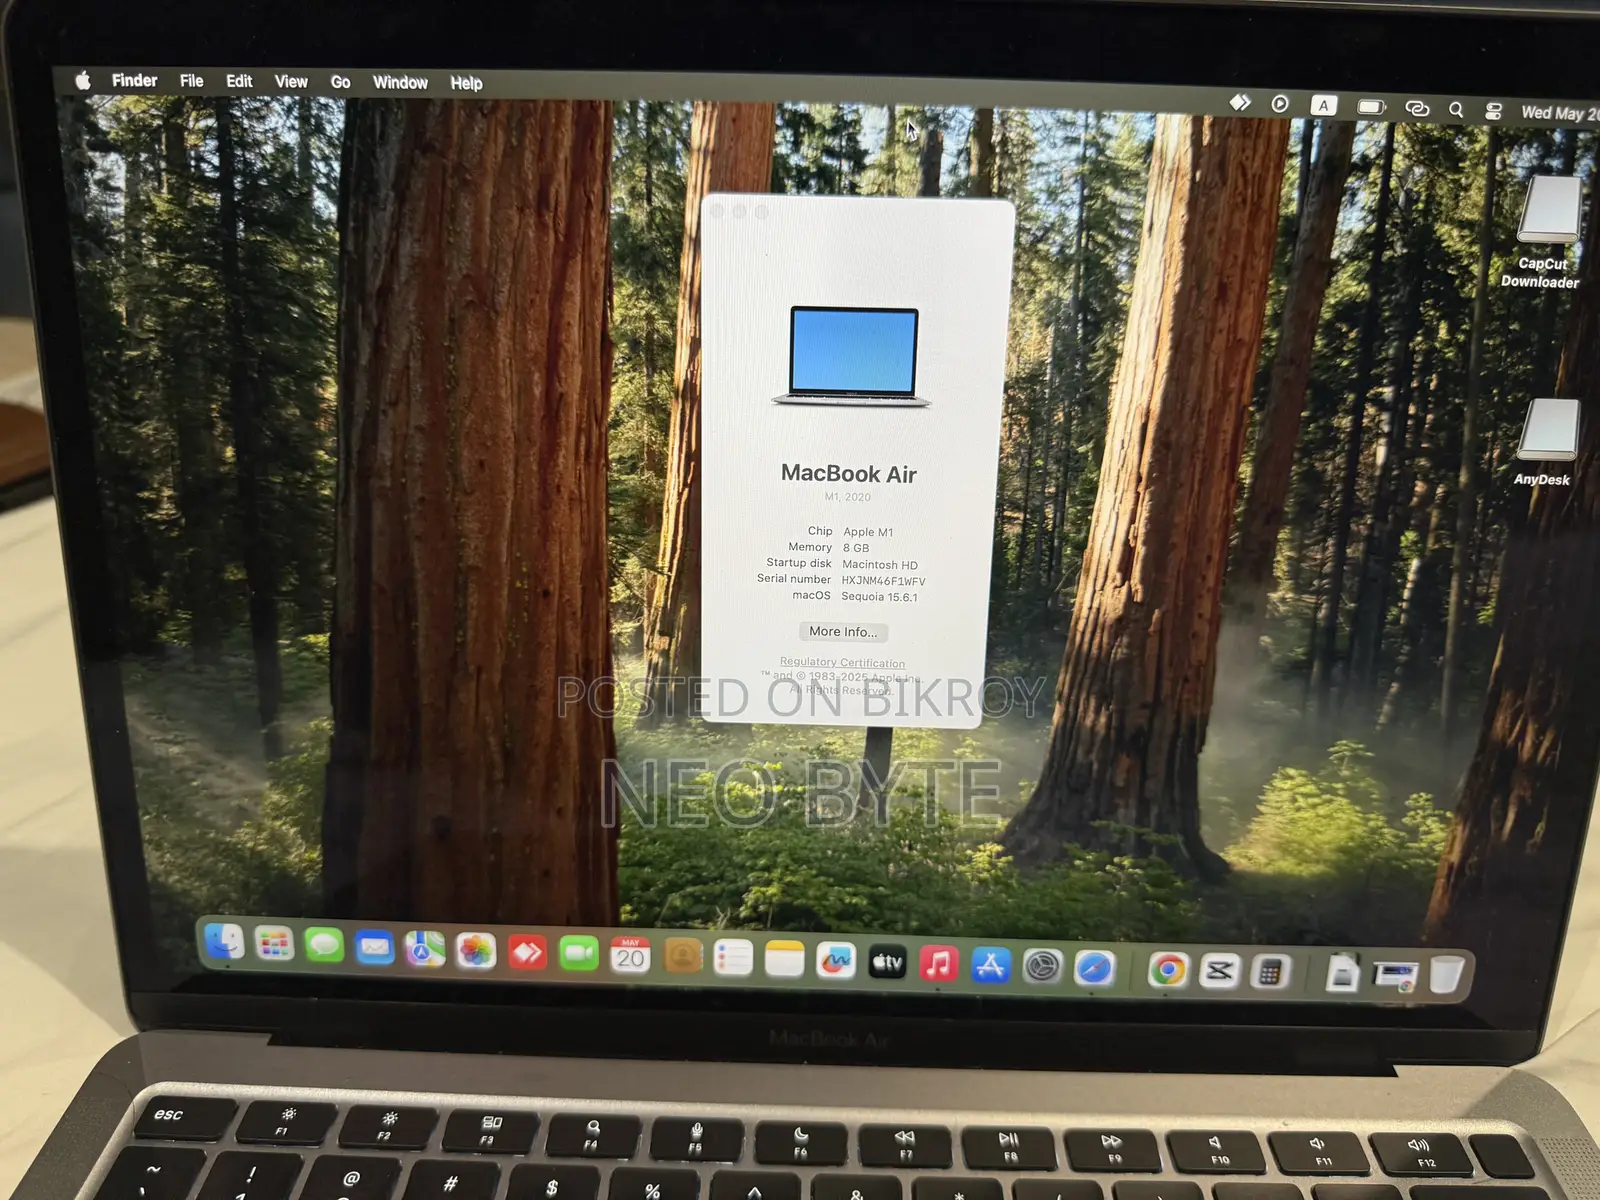Click the 8 GB memory value

click(x=856, y=548)
